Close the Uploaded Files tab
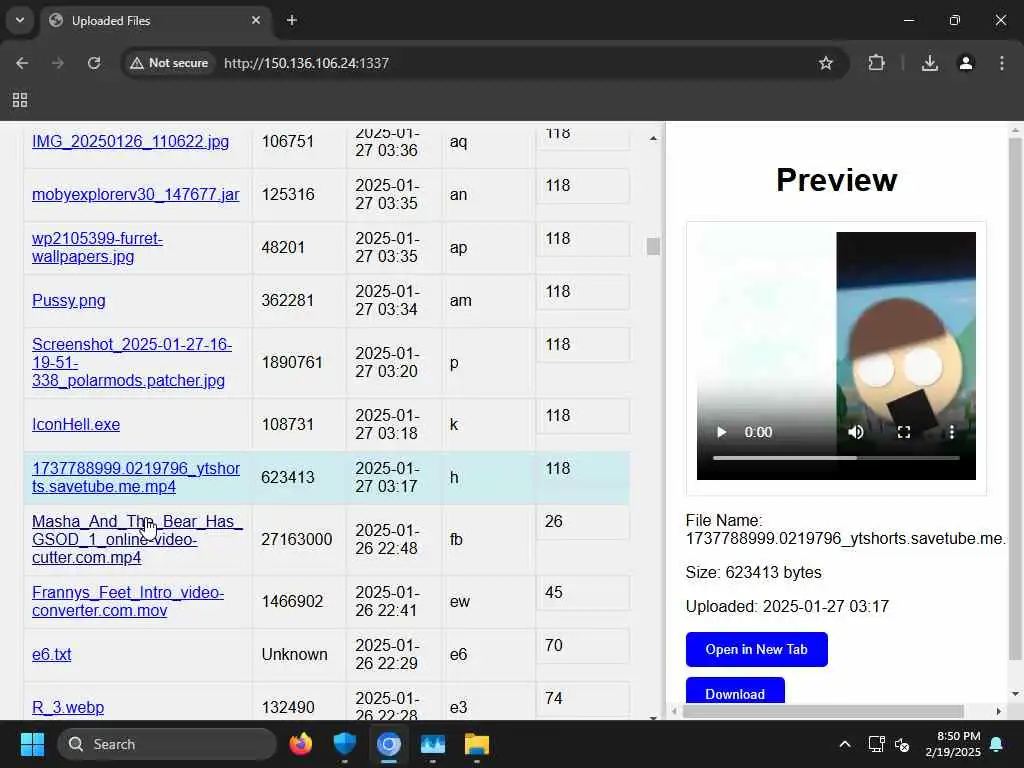The image size is (1024, 768). (256, 20)
